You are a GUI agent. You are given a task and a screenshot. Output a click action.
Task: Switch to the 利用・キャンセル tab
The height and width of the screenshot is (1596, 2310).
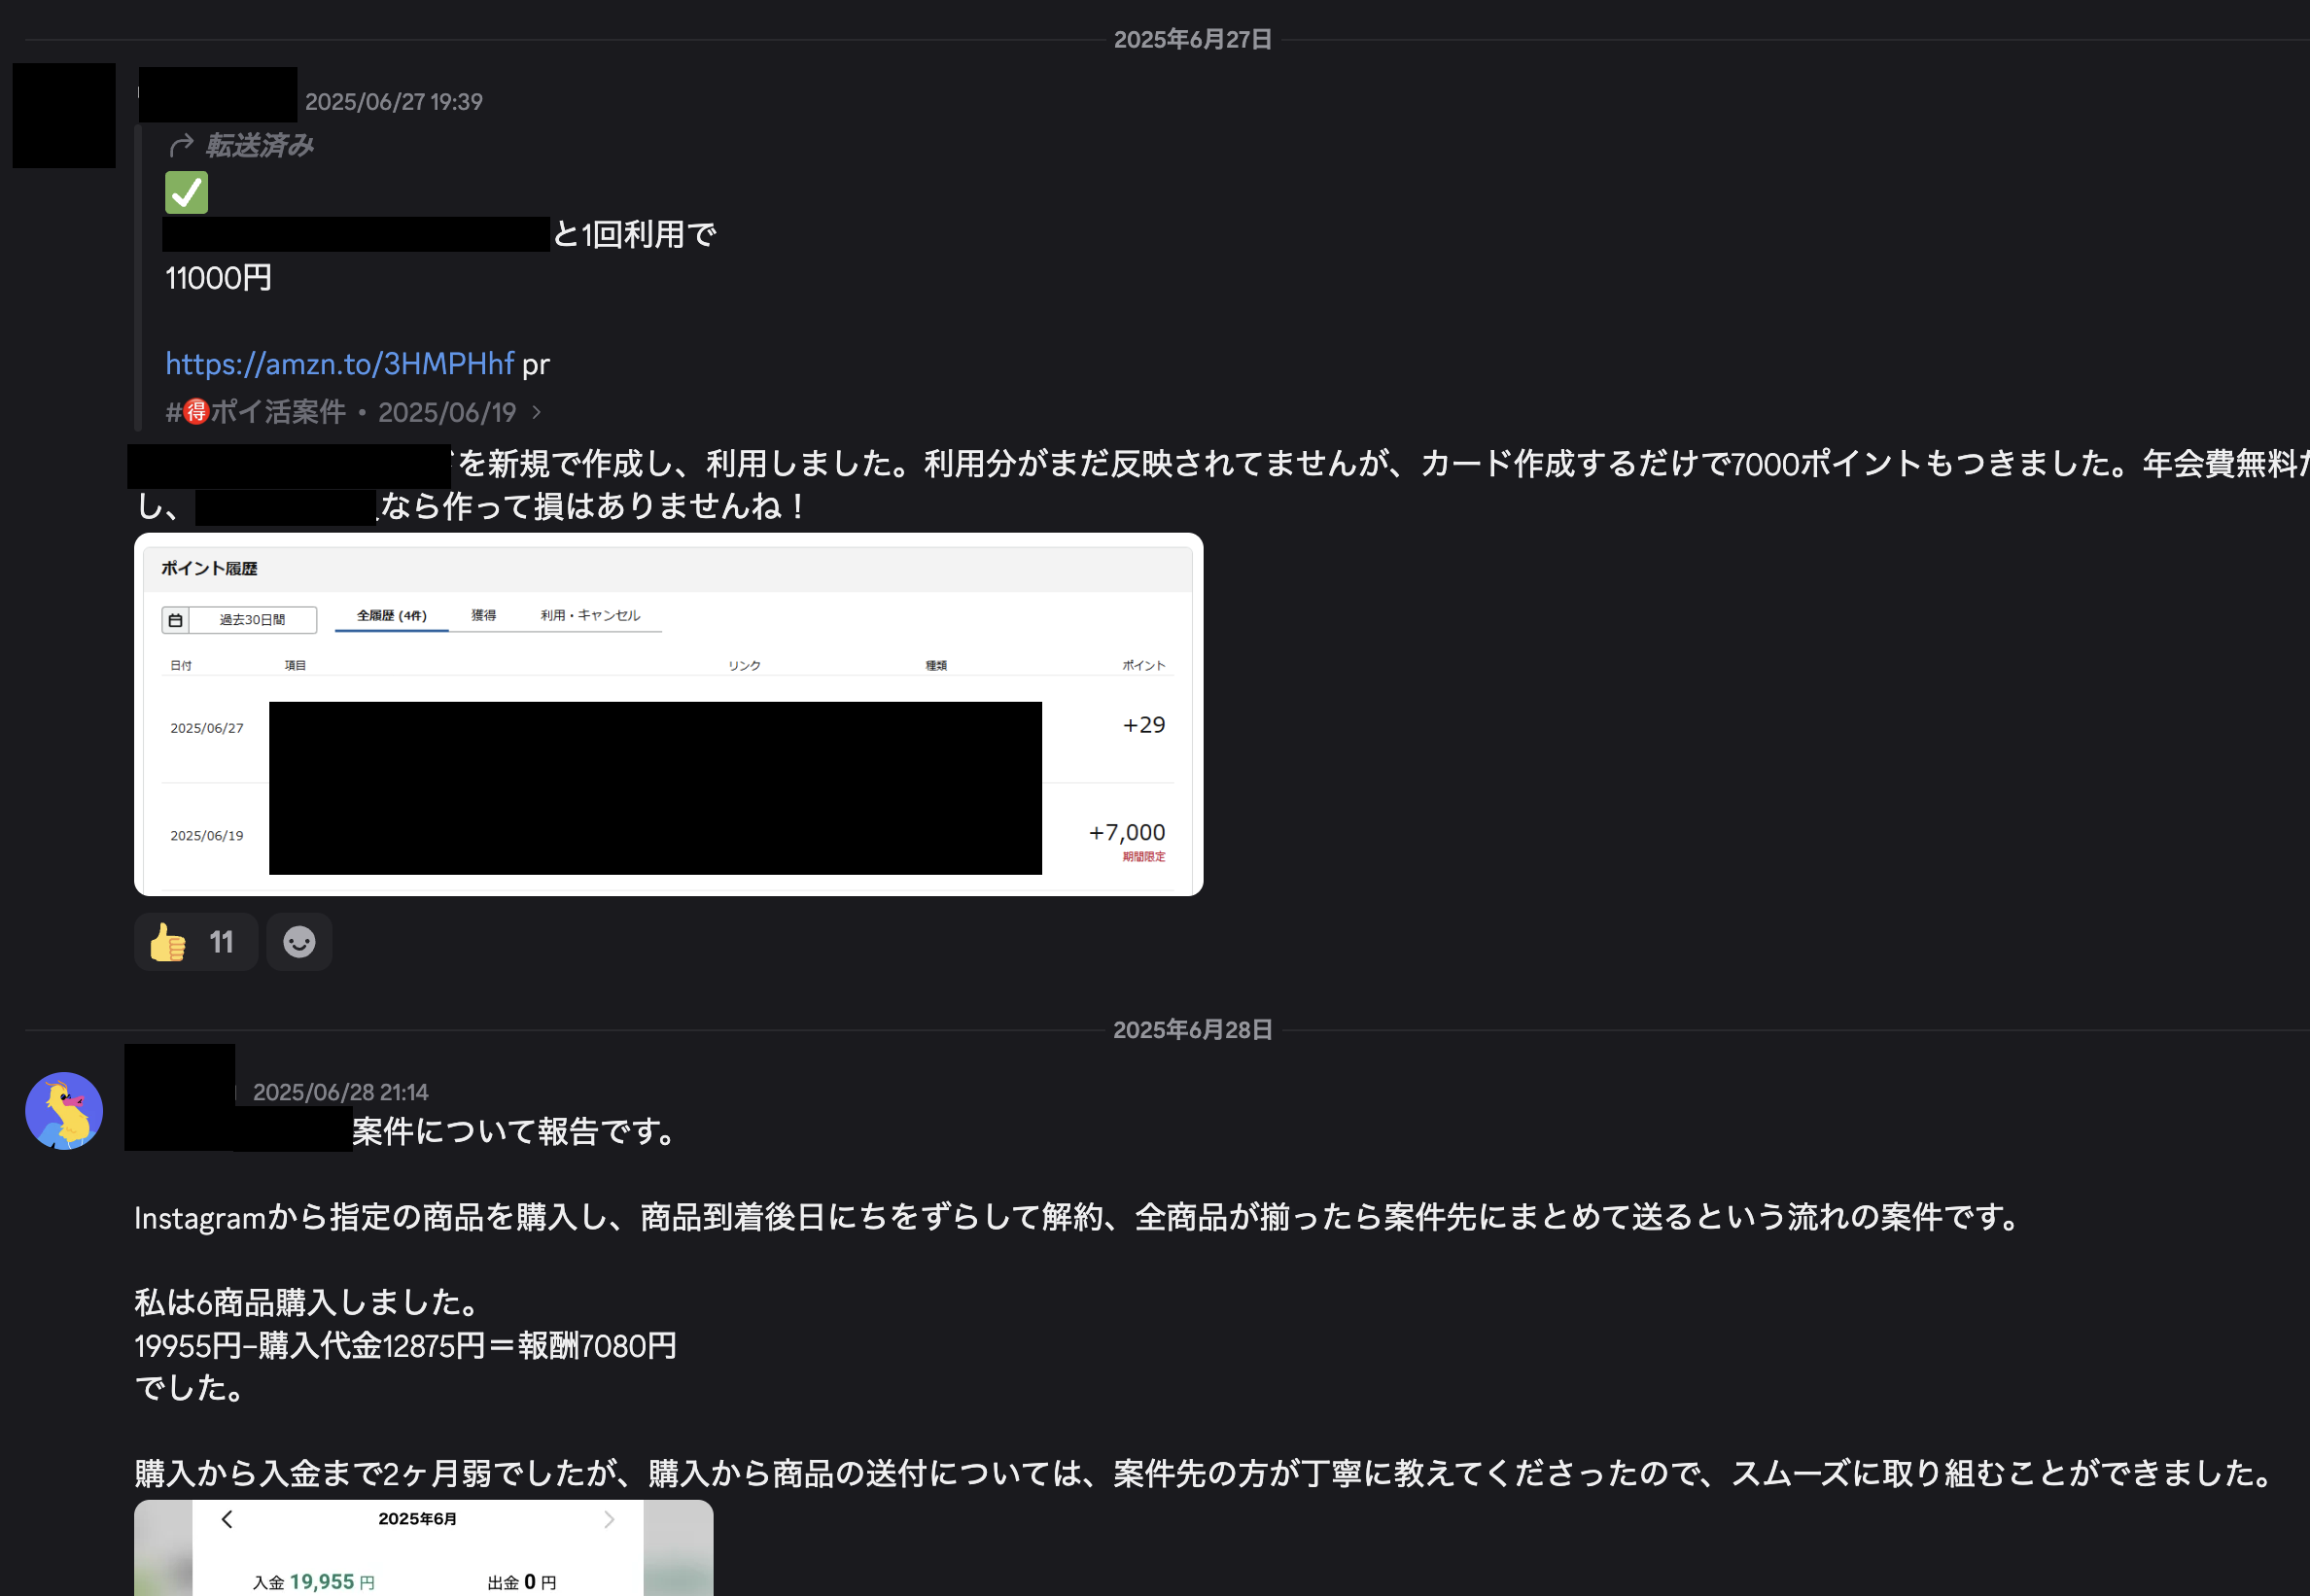590,615
